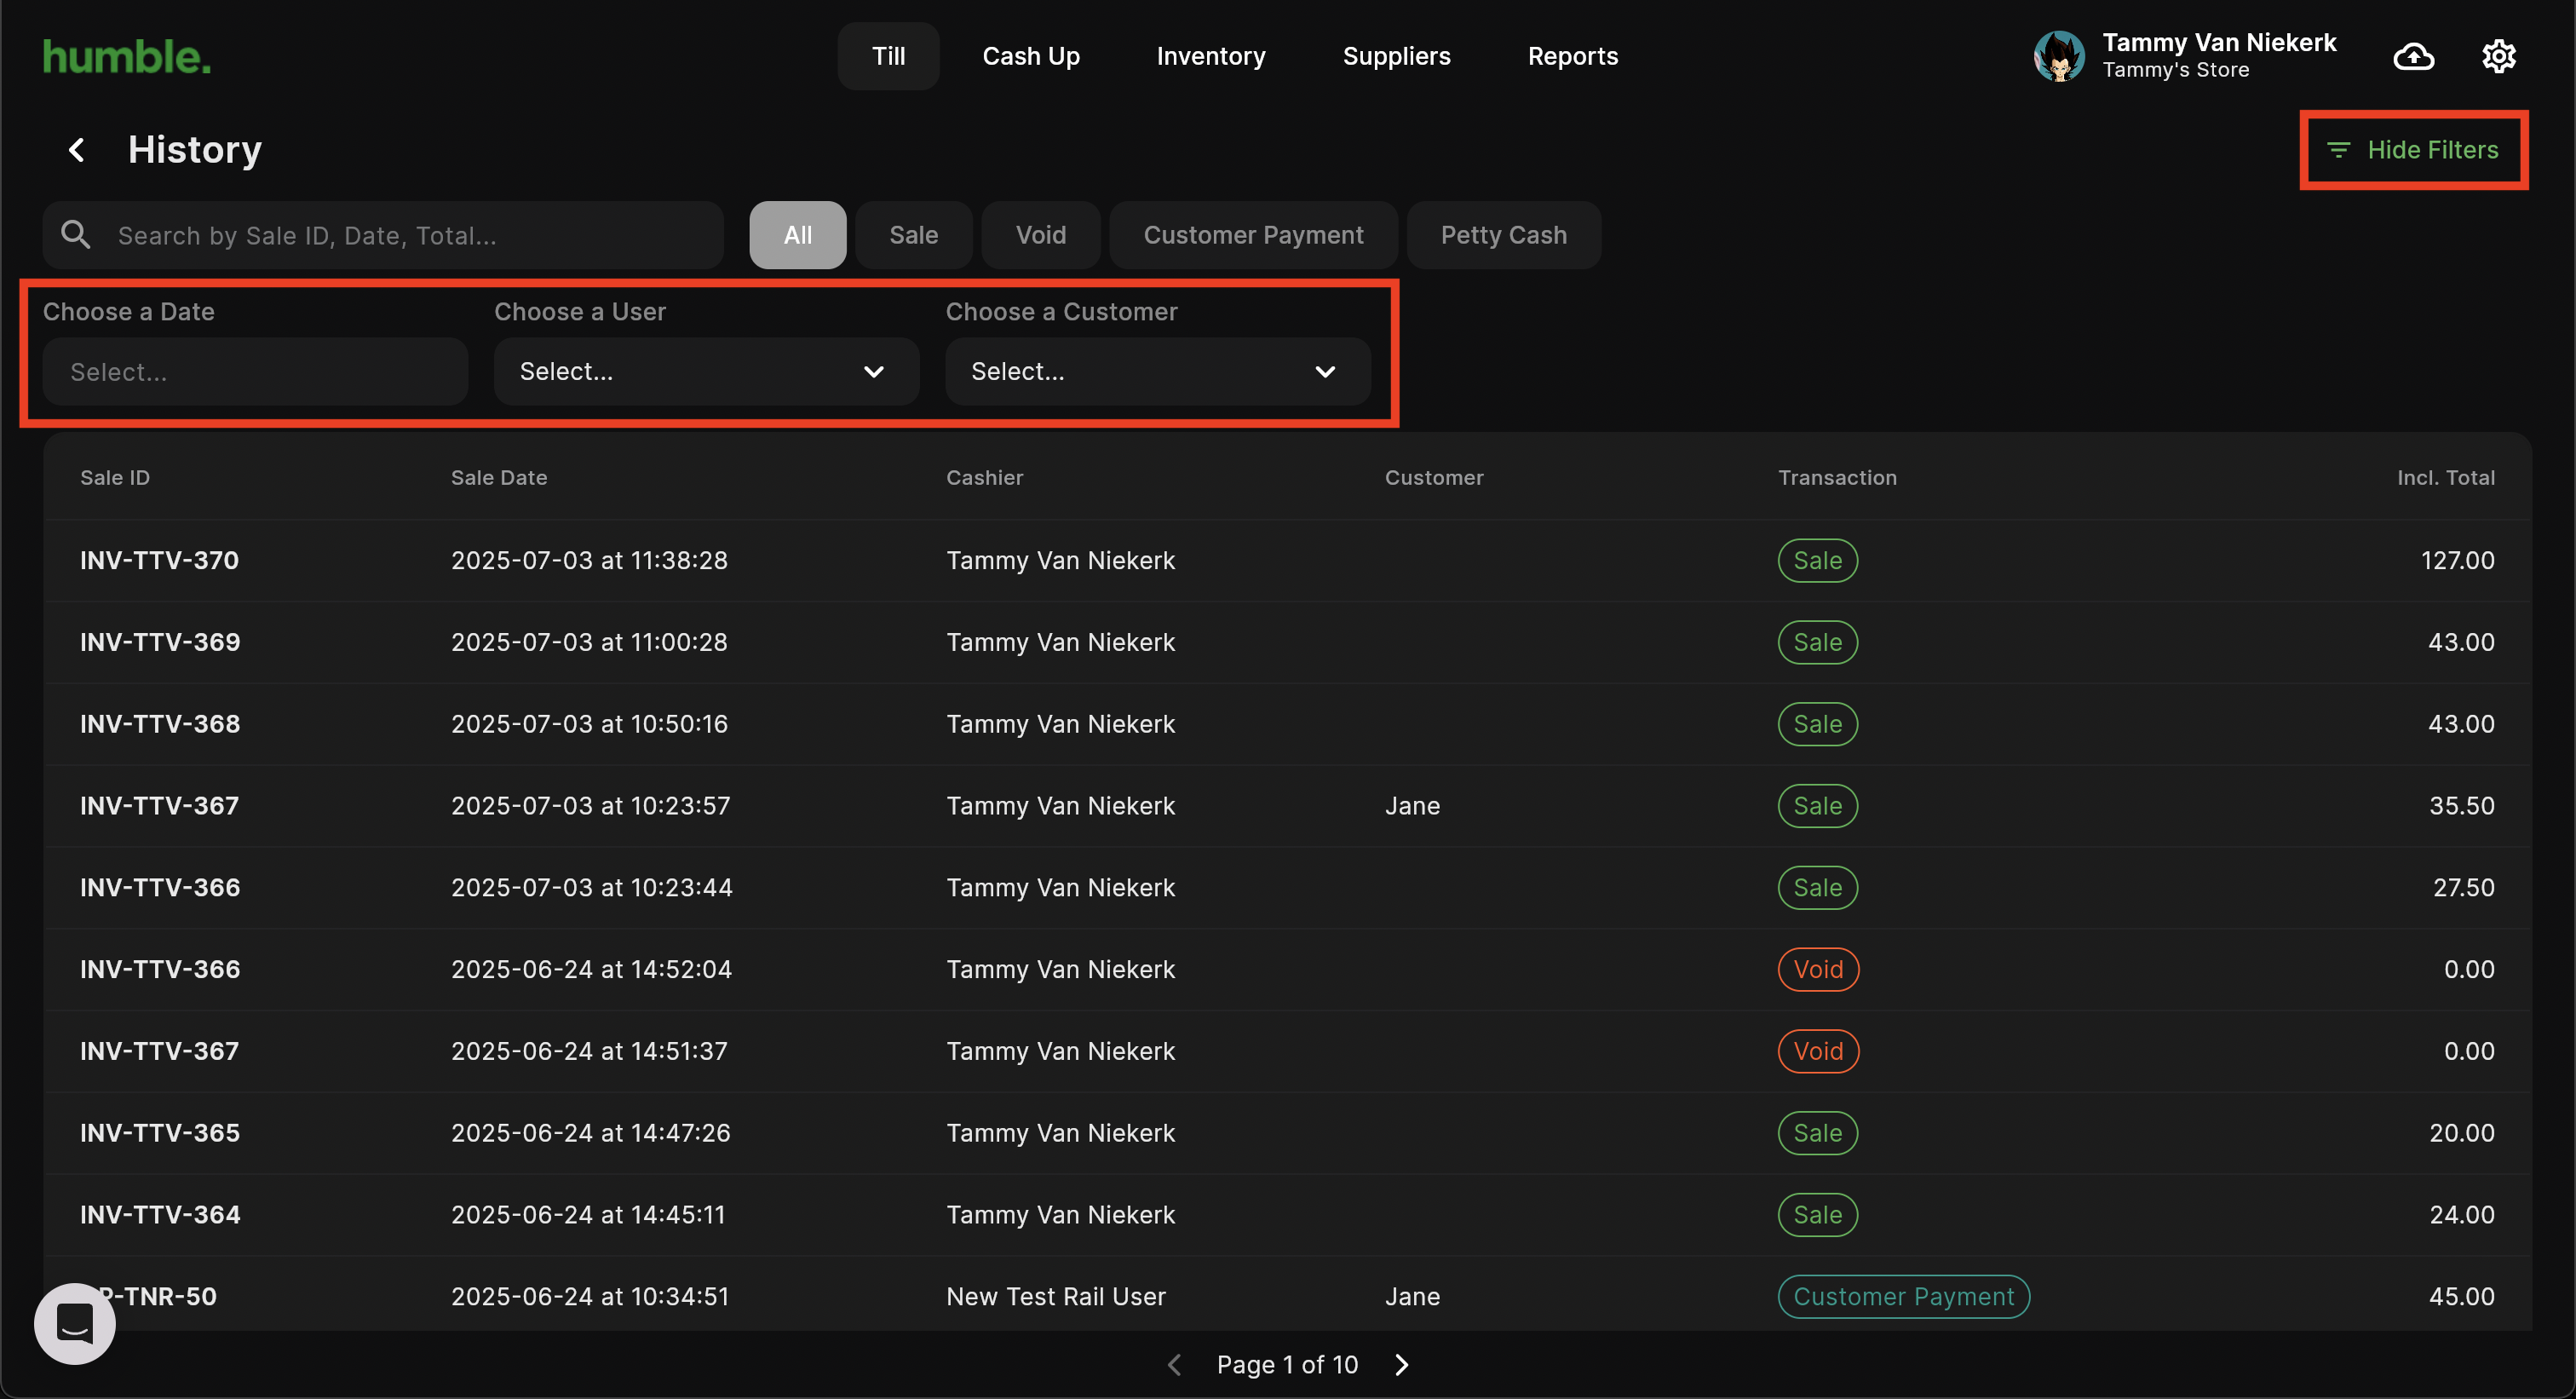Image resolution: width=2576 pixels, height=1399 pixels.
Task: Filter history by Customer Payment
Action: pyautogui.click(x=1253, y=235)
